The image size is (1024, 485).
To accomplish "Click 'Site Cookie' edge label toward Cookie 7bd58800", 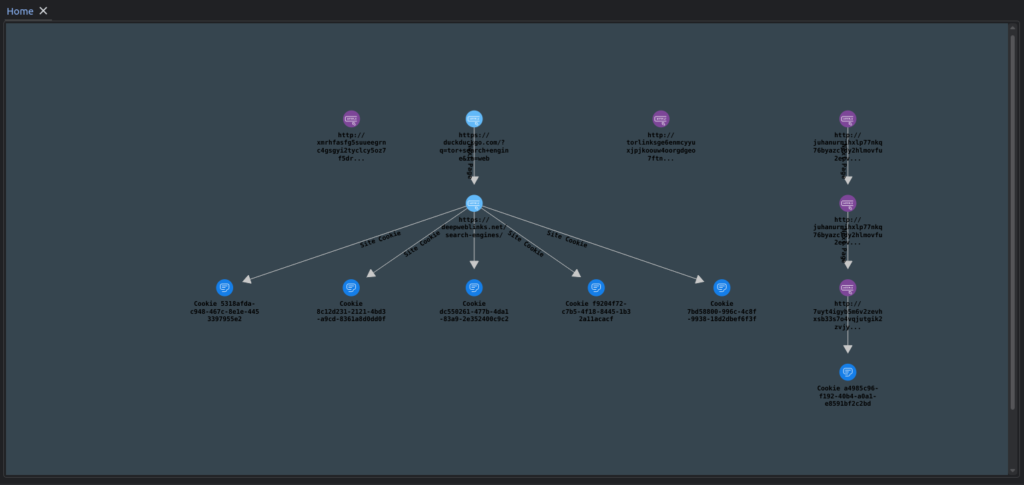I will 567,240.
